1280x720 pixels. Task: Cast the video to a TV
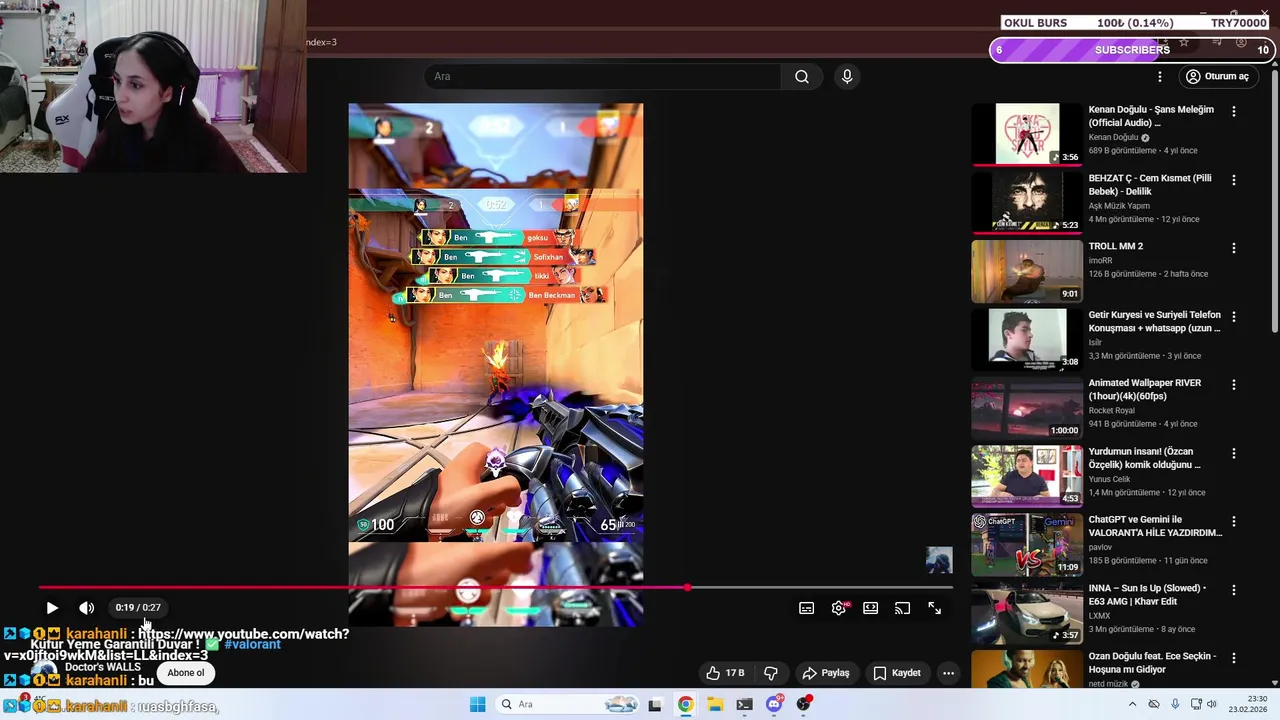coord(903,608)
